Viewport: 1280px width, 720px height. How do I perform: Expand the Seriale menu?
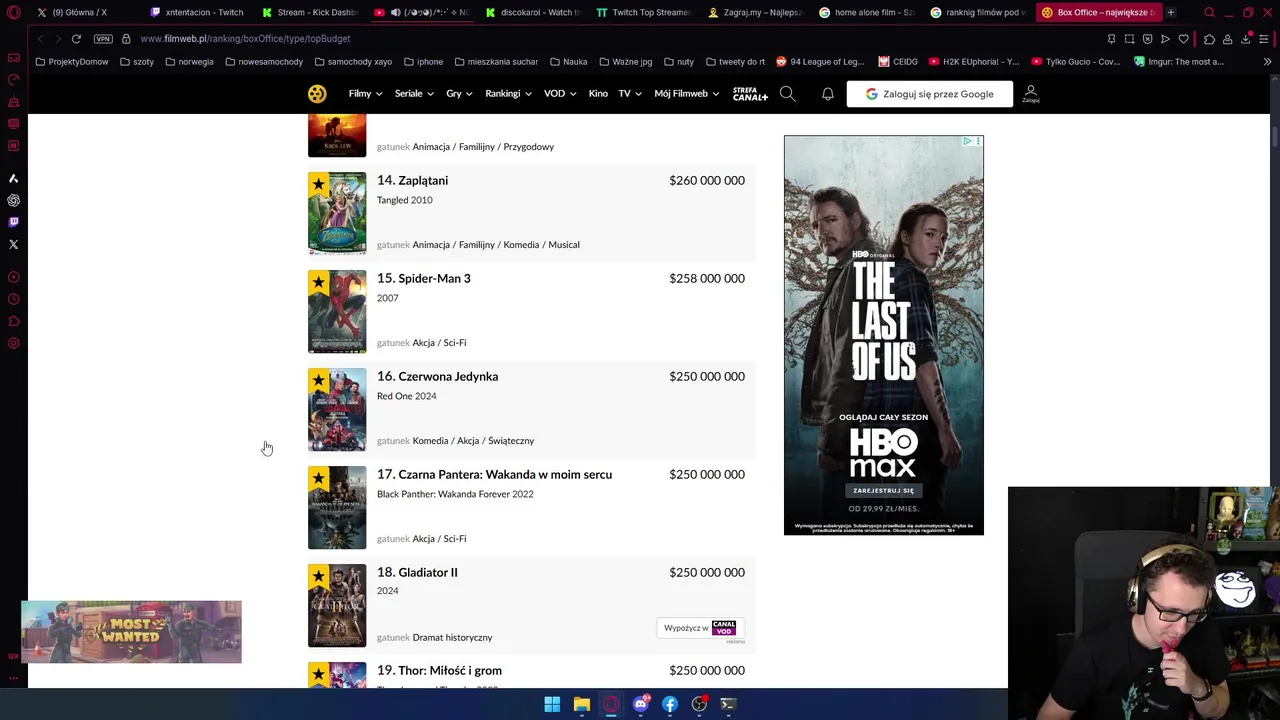pos(414,94)
